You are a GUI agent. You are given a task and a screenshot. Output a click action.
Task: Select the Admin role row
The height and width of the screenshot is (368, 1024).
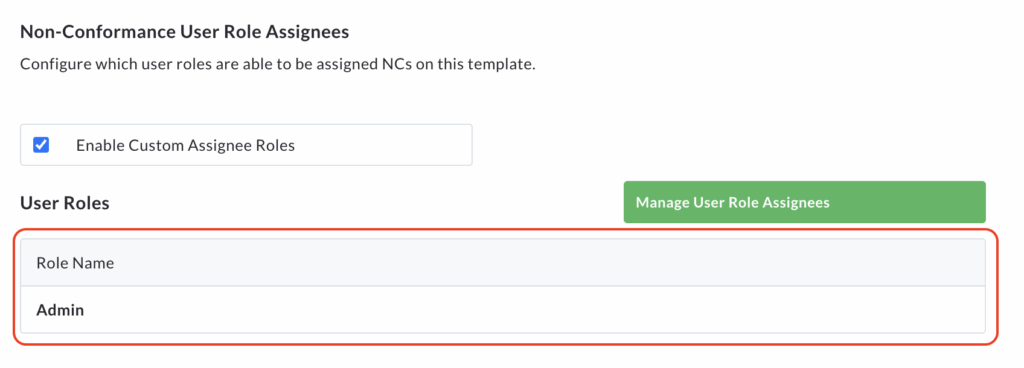click(x=502, y=310)
